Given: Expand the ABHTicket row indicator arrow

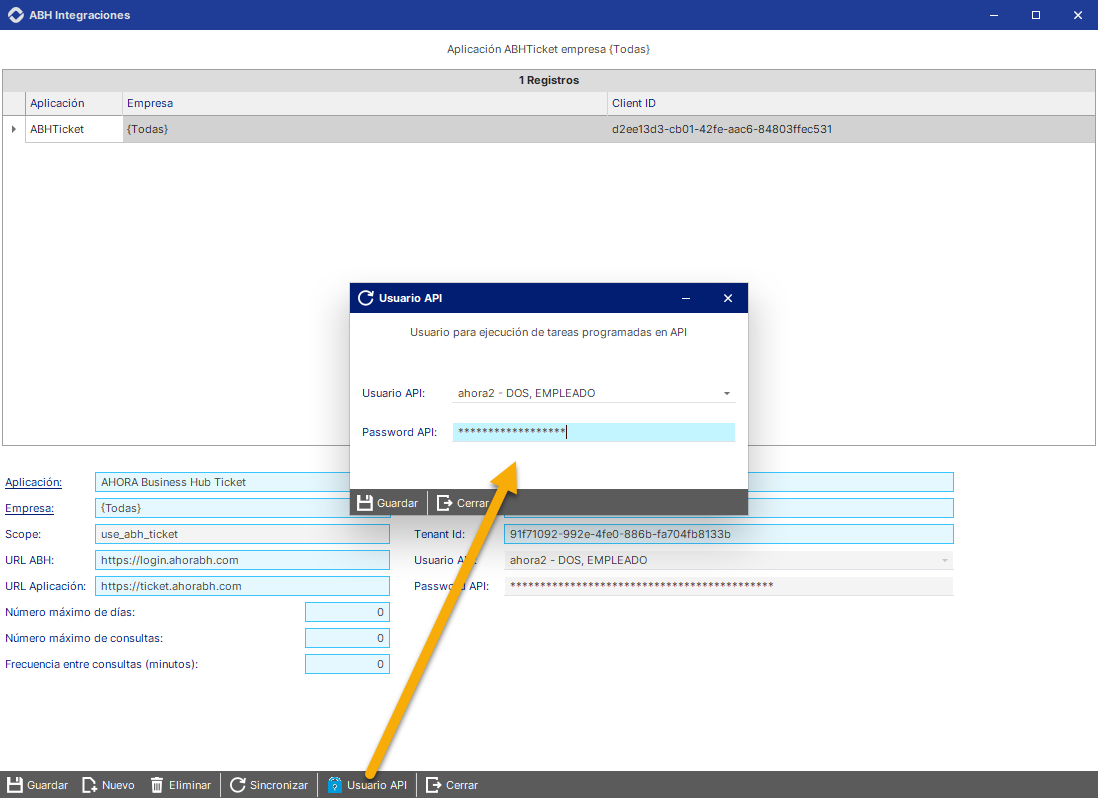Looking at the screenshot, I should [13, 129].
